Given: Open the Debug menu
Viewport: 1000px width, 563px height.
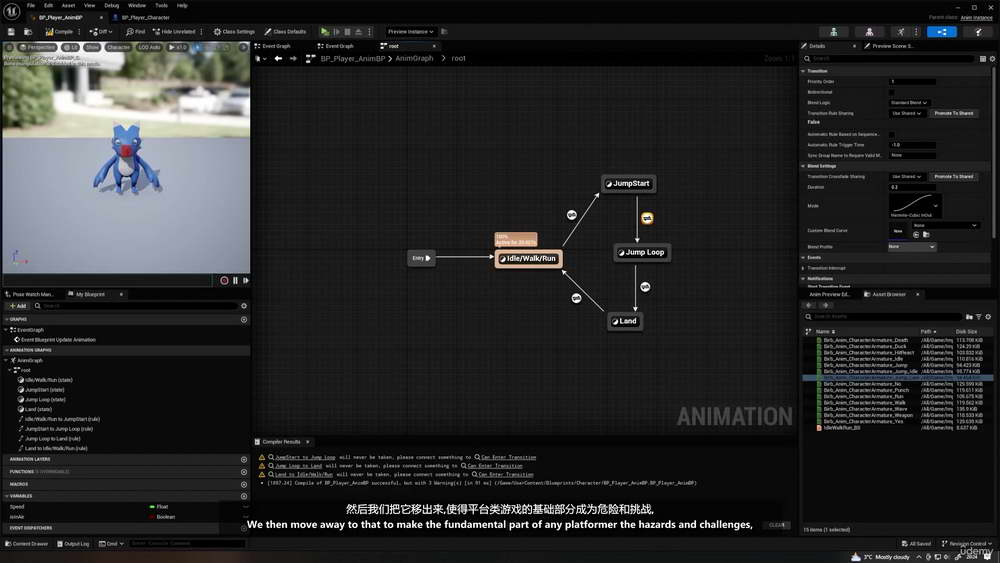Looking at the screenshot, I should (x=112, y=5).
